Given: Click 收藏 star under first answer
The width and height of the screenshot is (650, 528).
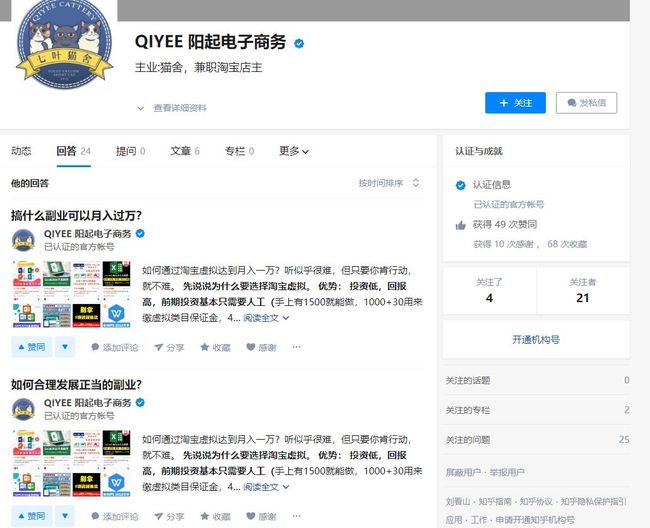Looking at the screenshot, I should click(x=215, y=347).
